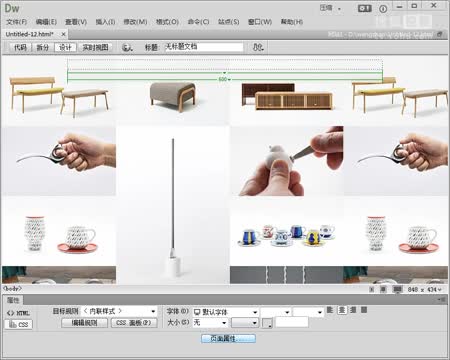Viewport: 450px width, 360px height.
Task: Switch to 拆分 (Split) view
Action: pos(42,47)
